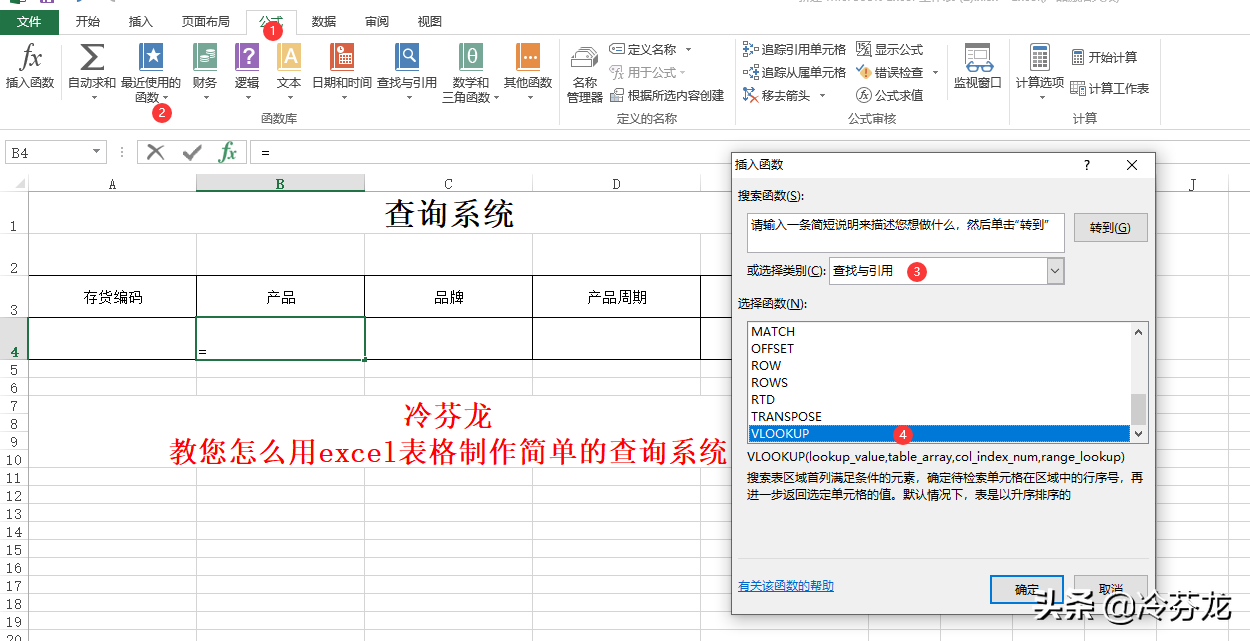Screen dimensions: 1250x641
Task: Switch to the Data (数据) tab
Action: (x=323, y=21)
